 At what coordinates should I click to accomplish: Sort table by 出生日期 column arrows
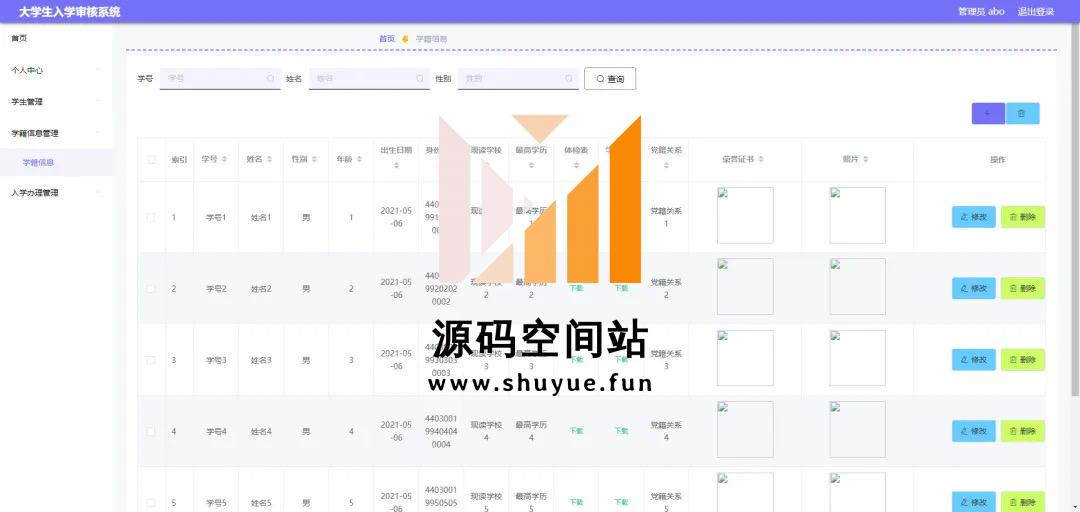396,166
